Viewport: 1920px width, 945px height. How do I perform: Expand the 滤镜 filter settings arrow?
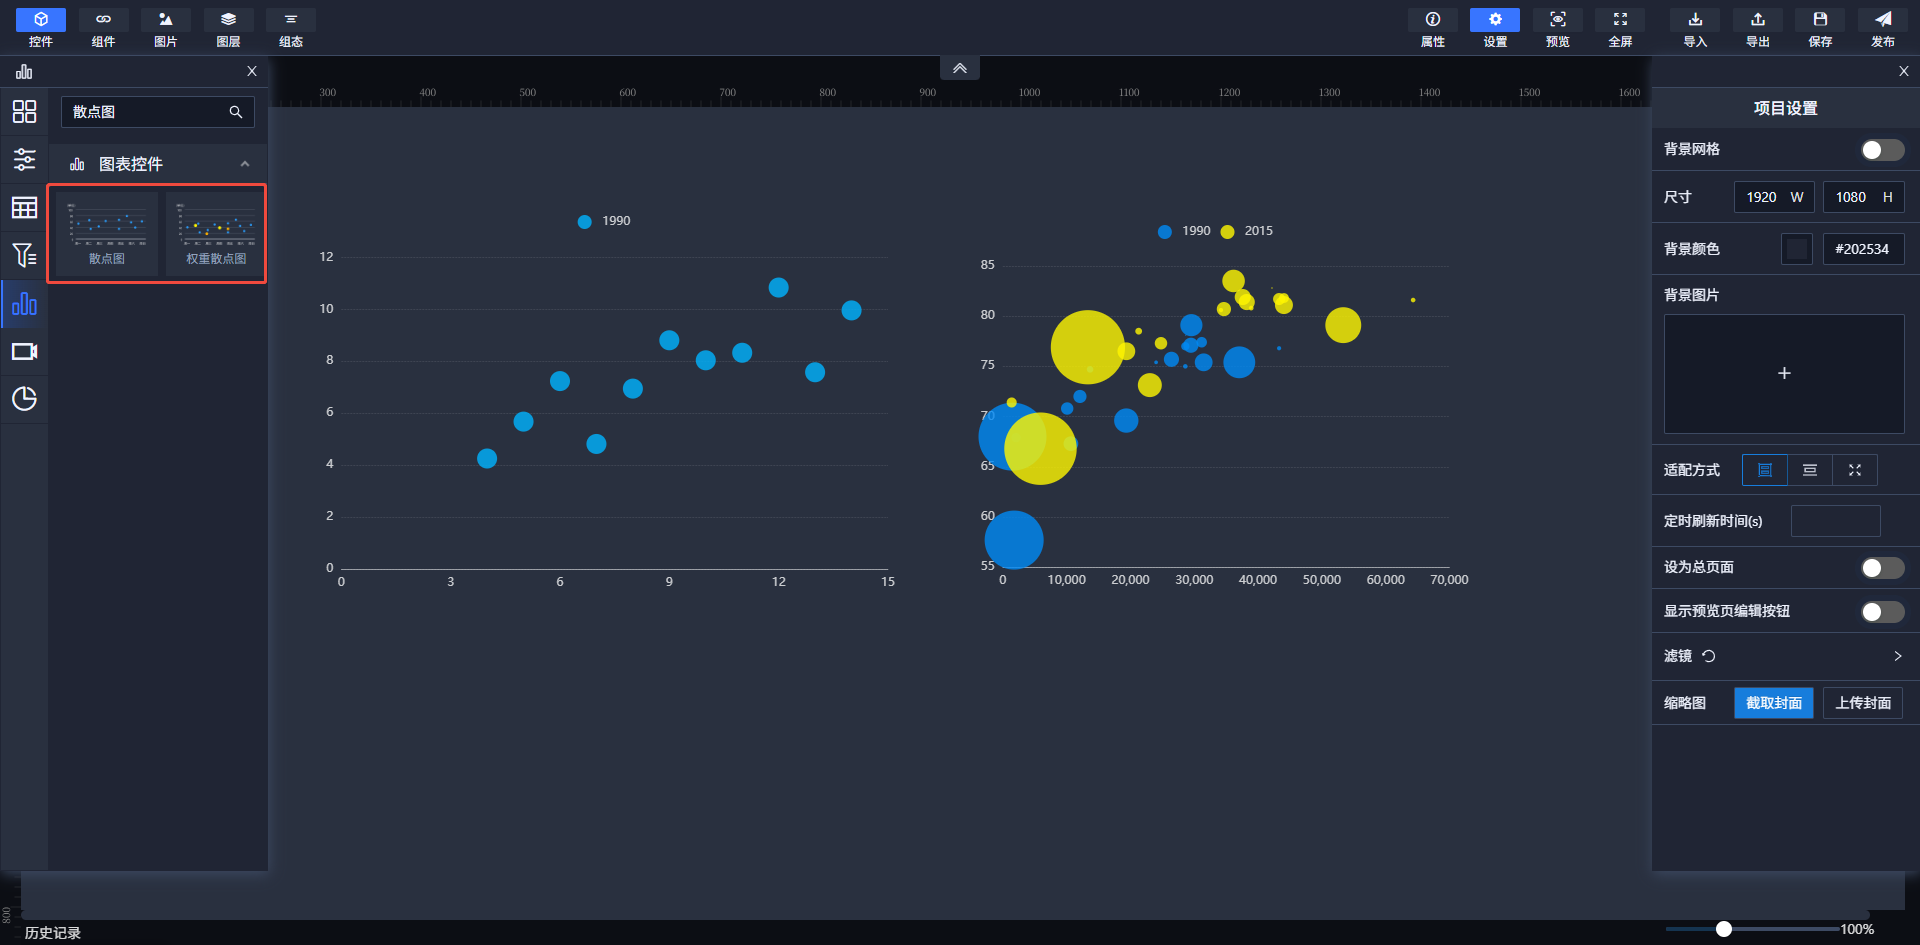pyautogui.click(x=1897, y=656)
